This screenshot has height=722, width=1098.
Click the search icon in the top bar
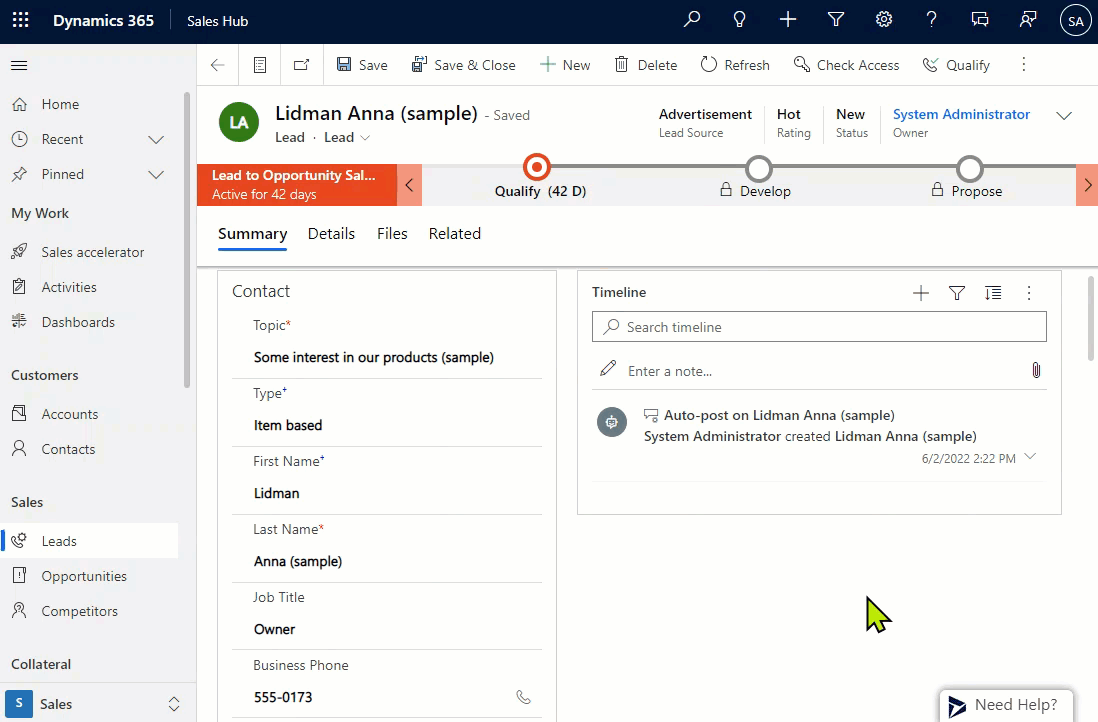pos(691,19)
